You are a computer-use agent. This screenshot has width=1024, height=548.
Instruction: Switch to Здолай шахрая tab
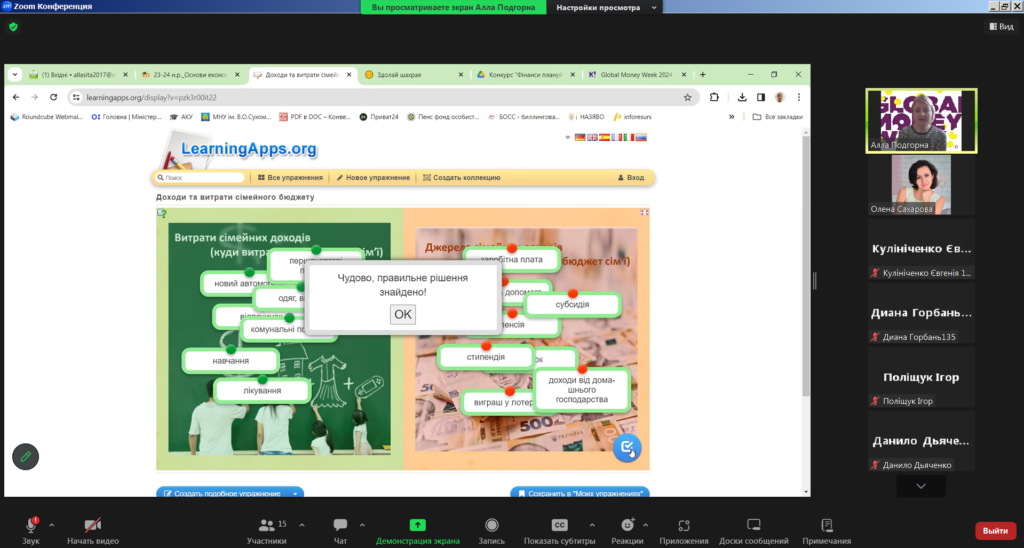coord(413,74)
